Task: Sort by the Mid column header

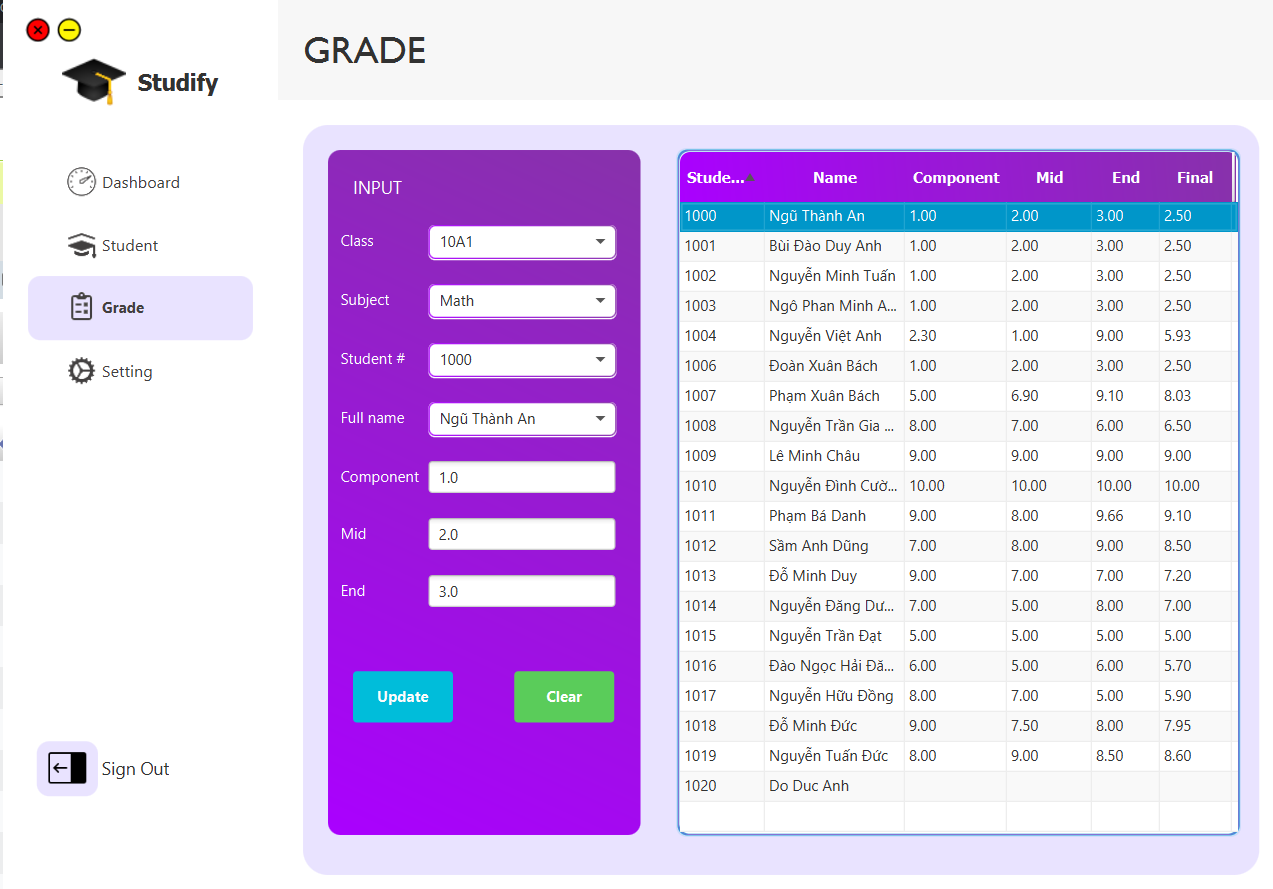Action: pos(1049,178)
